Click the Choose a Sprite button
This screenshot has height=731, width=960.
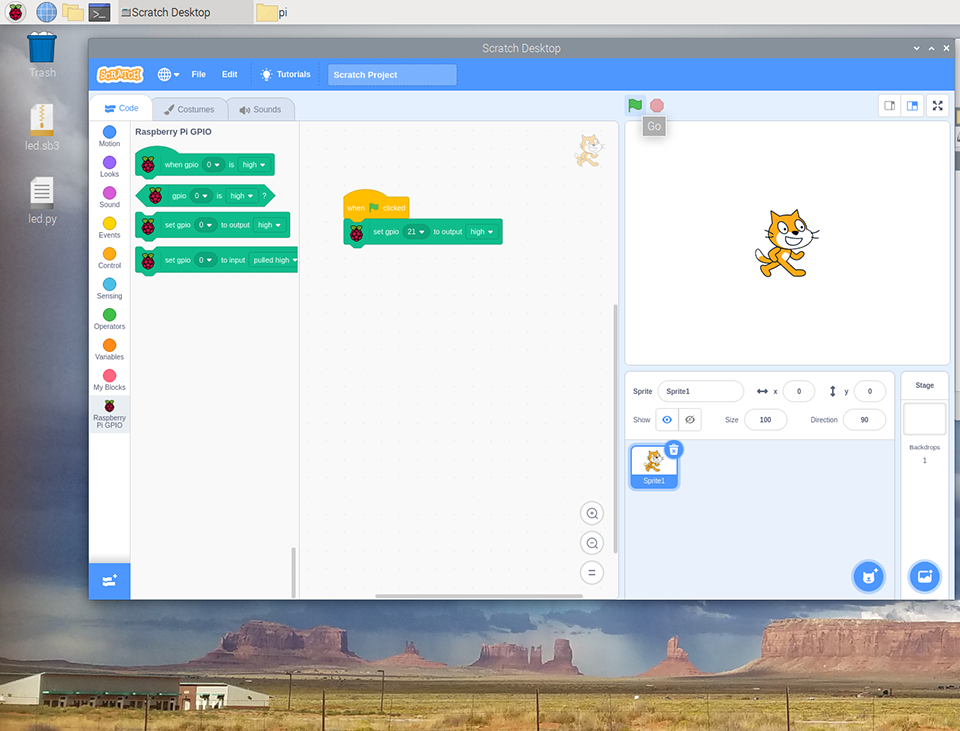[869, 577]
